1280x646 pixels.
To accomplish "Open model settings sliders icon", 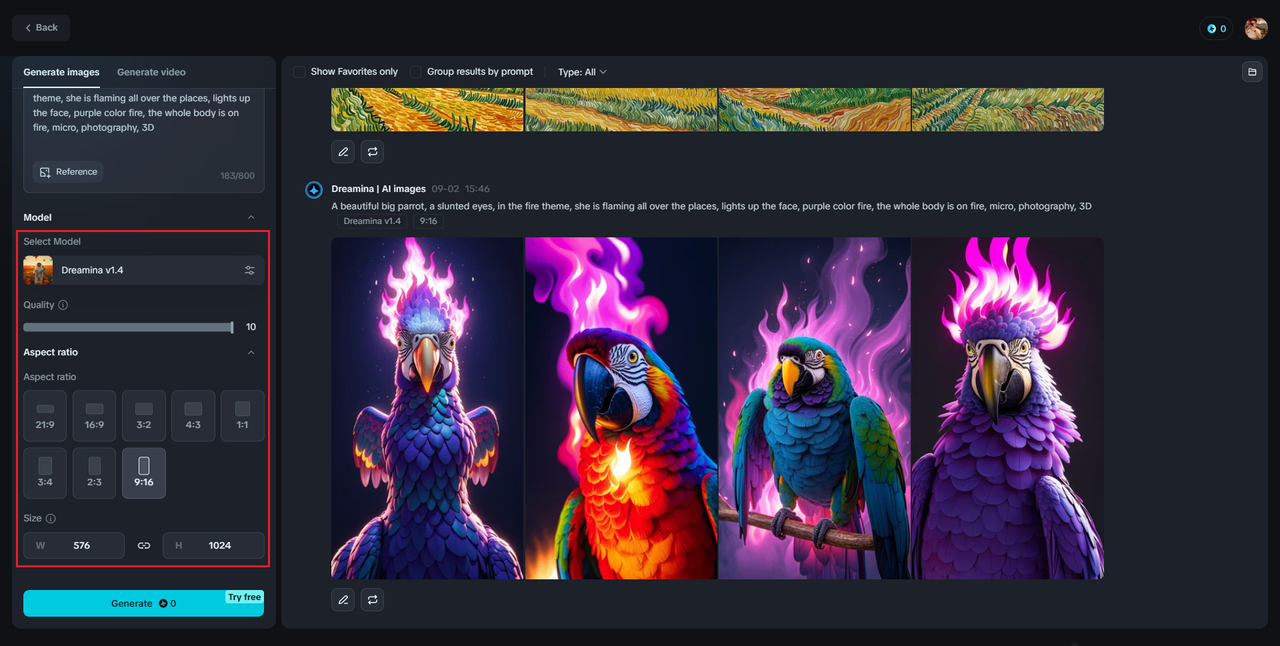I will pyautogui.click(x=250, y=270).
